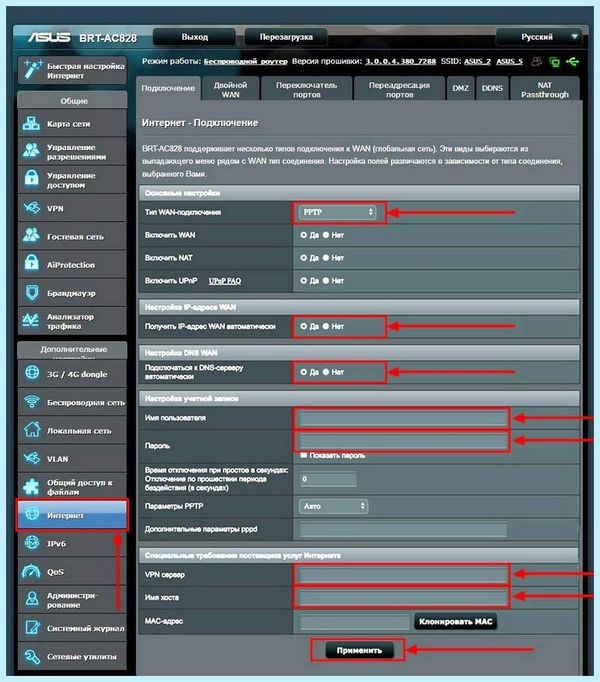600x682 pixels.
Task: Click the Имя хоста input field
Action: (403, 598)
